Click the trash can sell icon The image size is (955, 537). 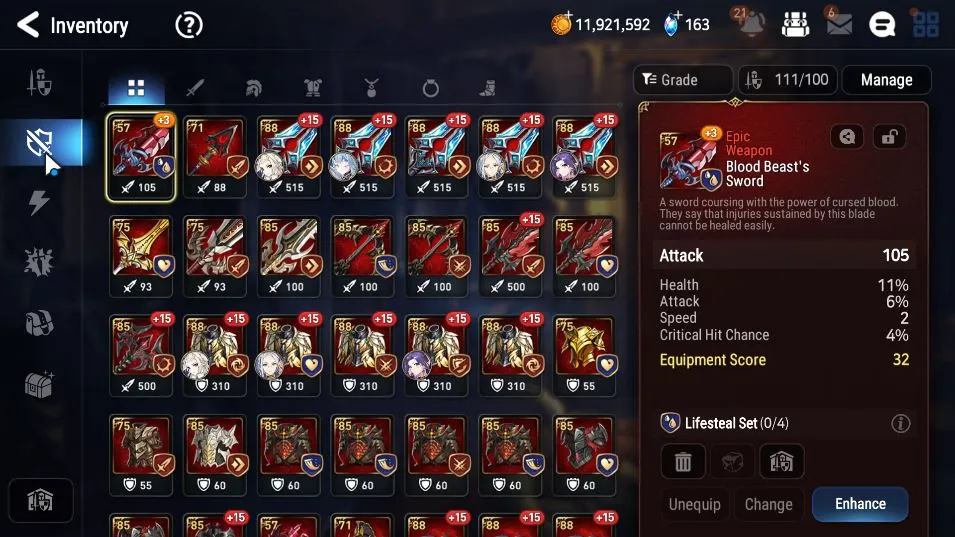click(683, 462)
